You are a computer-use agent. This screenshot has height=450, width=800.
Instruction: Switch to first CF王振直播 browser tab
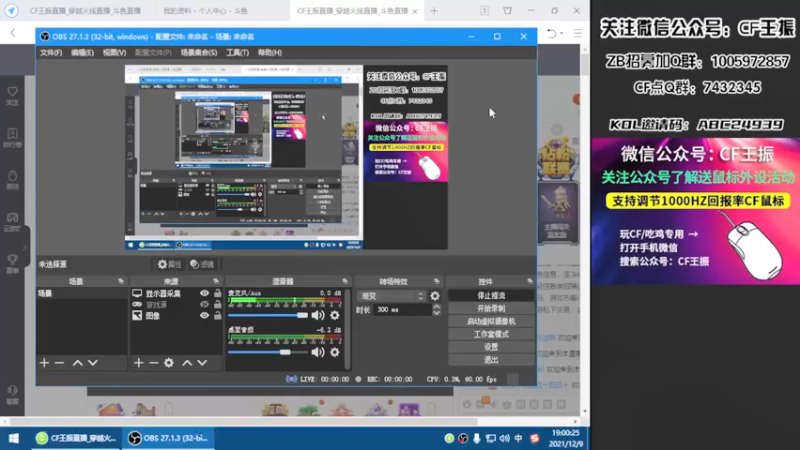[85, 11]
